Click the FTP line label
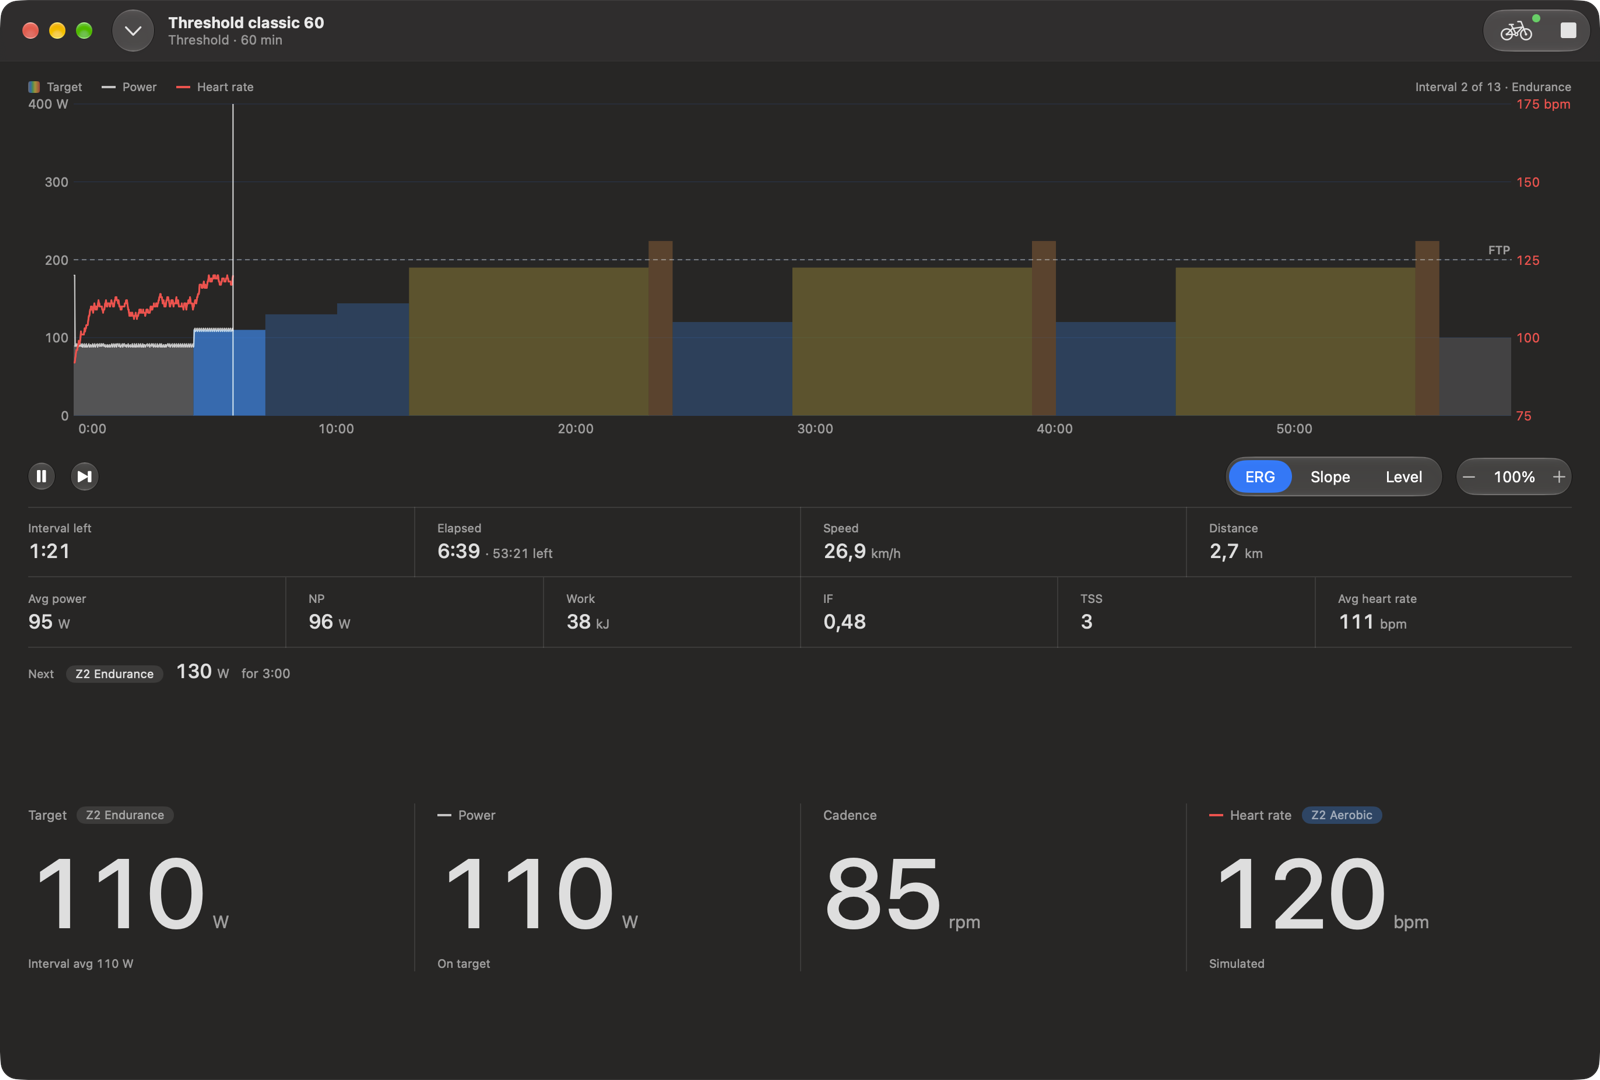This screenshot has width=1600, height=1080. (1499, 250)
